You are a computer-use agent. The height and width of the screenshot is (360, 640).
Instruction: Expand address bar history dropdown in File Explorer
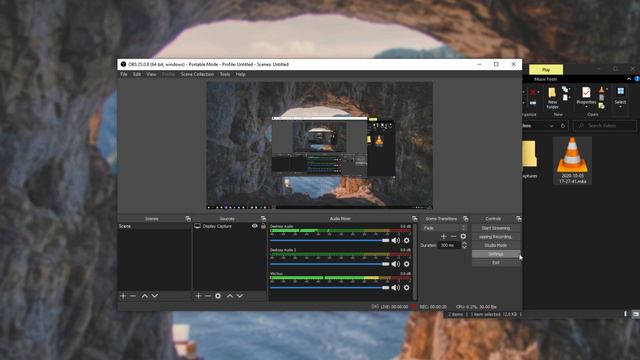pyautogui.click(x=551, y=126)
